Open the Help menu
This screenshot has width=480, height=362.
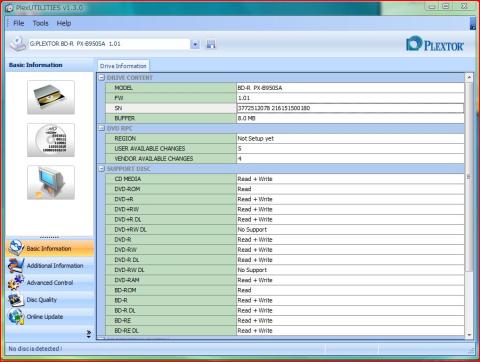point(63,23)
